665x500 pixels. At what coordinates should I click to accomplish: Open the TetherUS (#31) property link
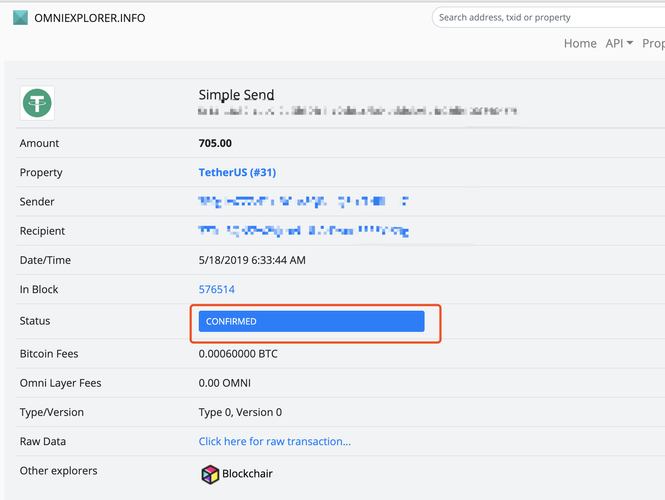pyautogui.click(x=237, y=172)
